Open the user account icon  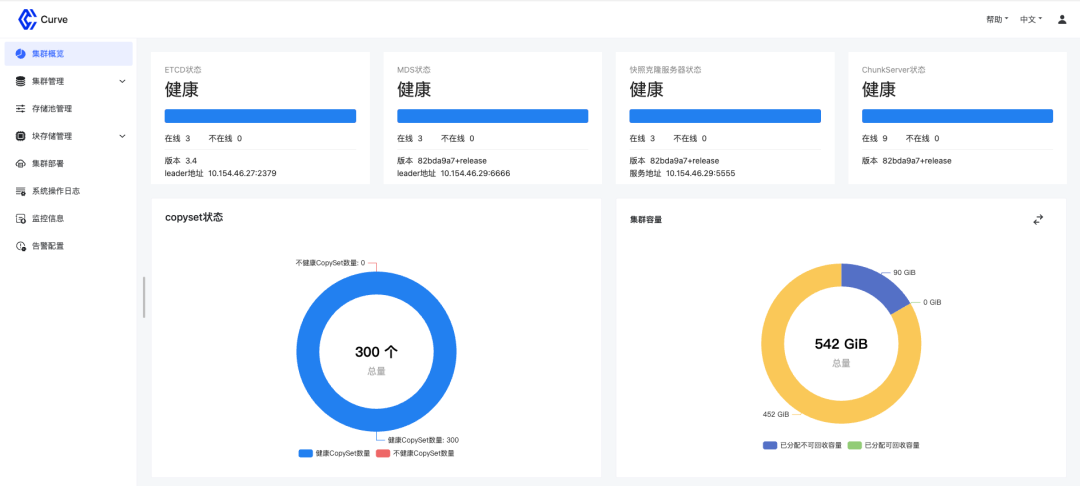point(1061,19)
